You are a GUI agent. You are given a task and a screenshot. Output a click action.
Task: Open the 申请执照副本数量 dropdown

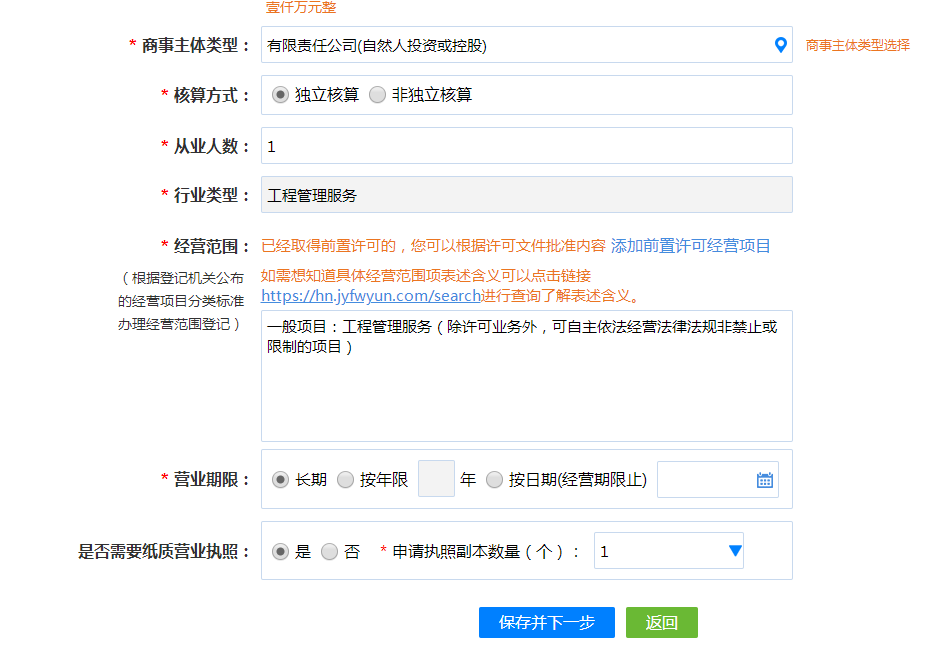coord(668,550)
